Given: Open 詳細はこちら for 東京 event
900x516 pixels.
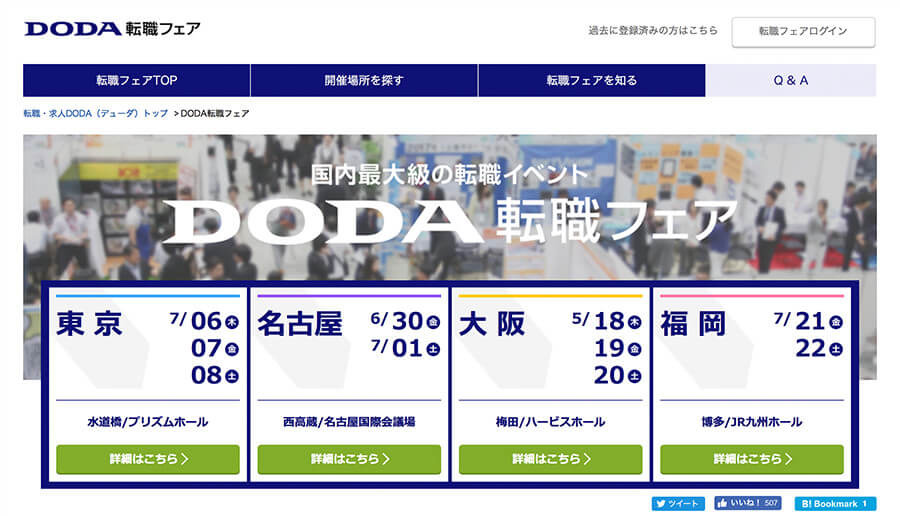Looking at the screenshot, I should pos(148,459).
